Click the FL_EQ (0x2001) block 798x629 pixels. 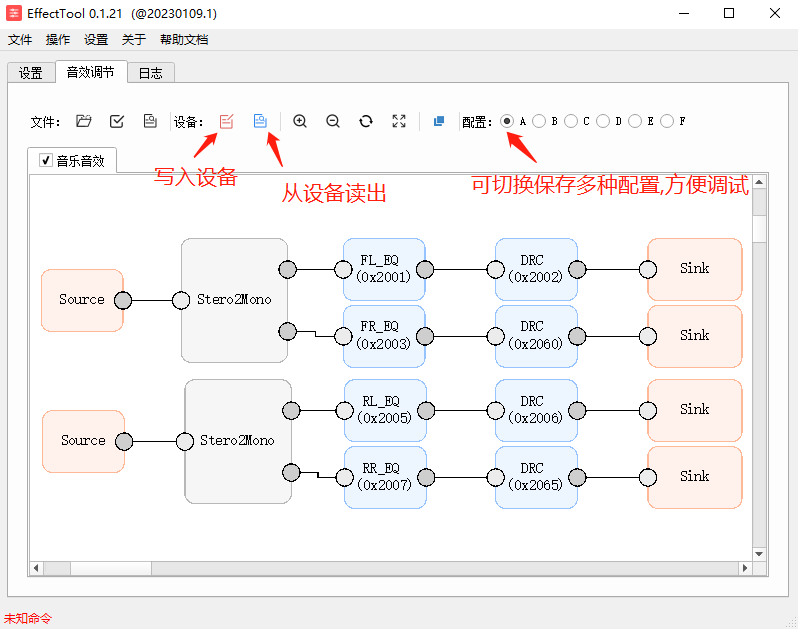(x=384, y=269)
